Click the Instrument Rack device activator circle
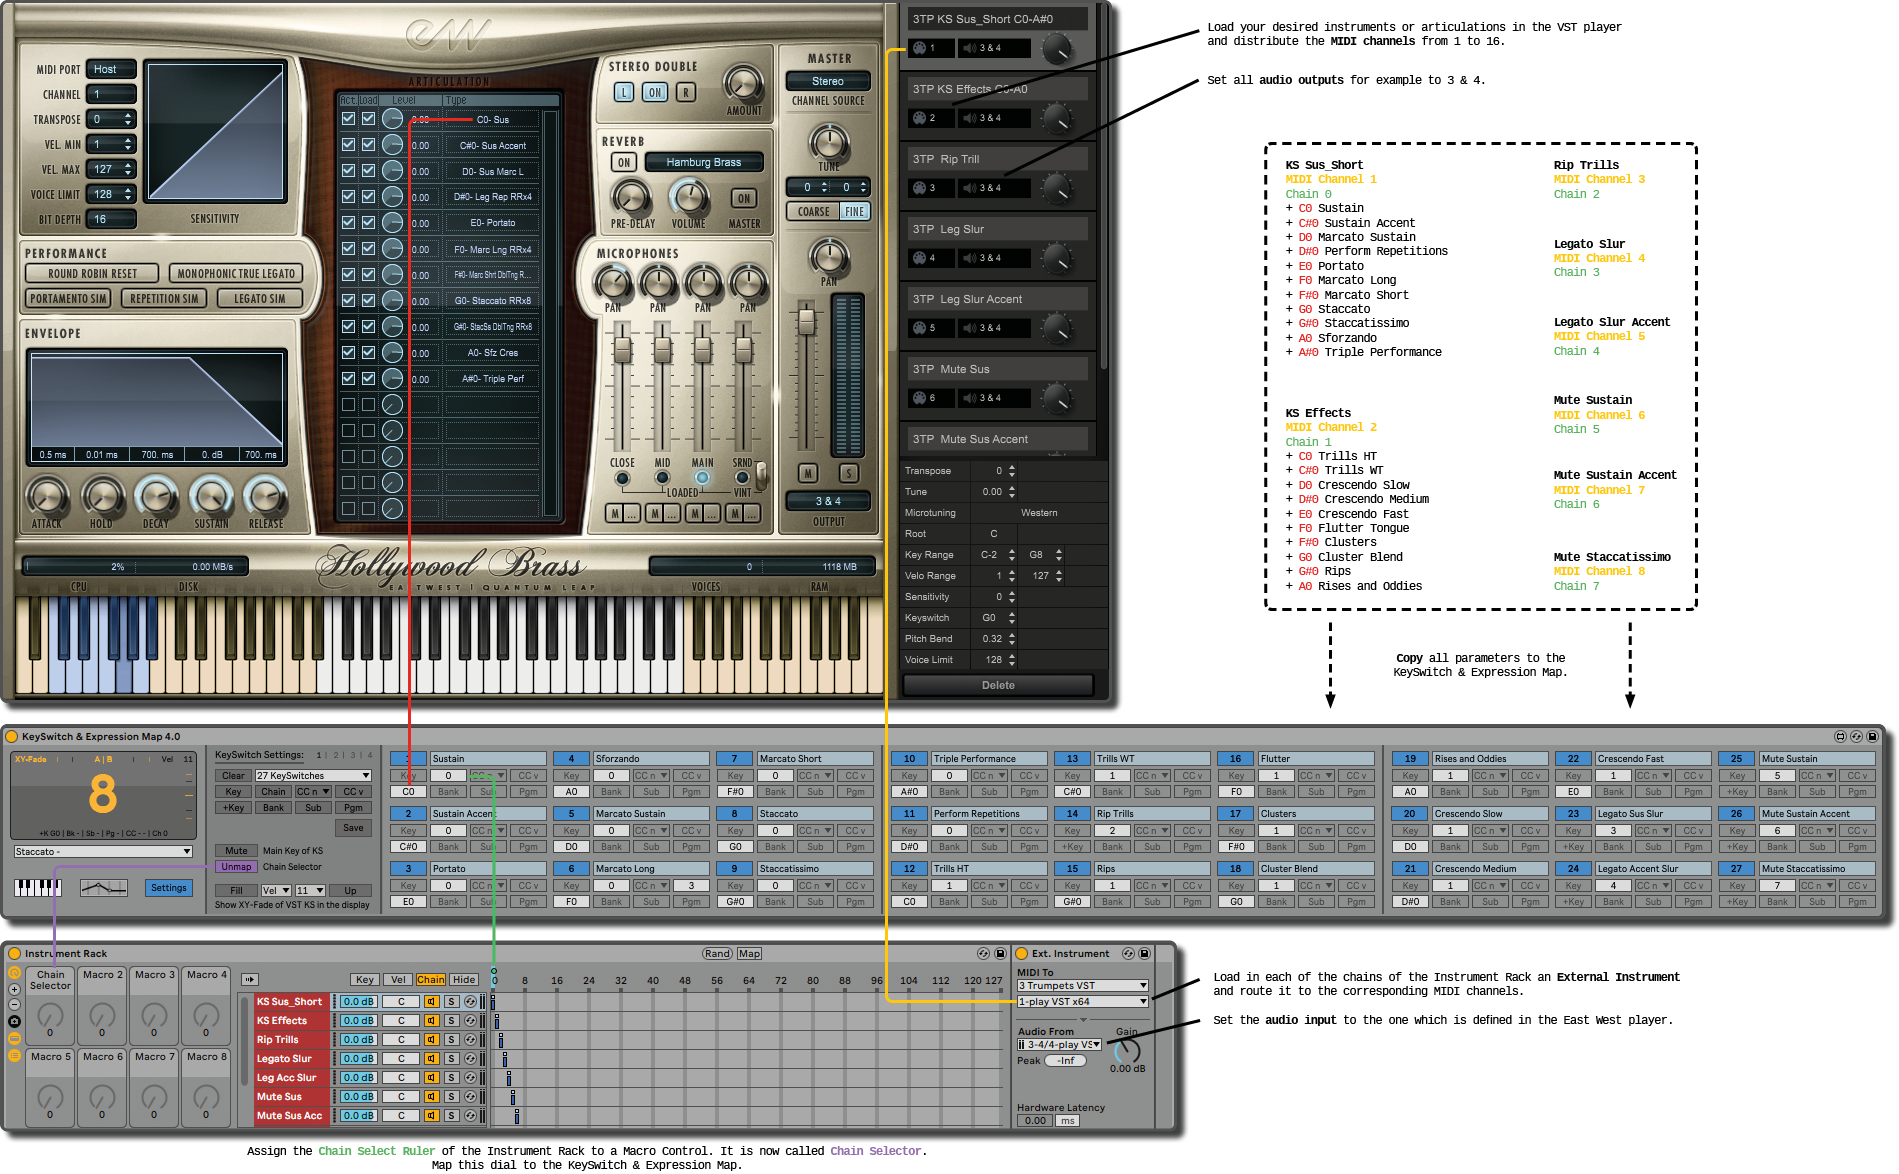The image size is (1899, 1174). [14, 953]
